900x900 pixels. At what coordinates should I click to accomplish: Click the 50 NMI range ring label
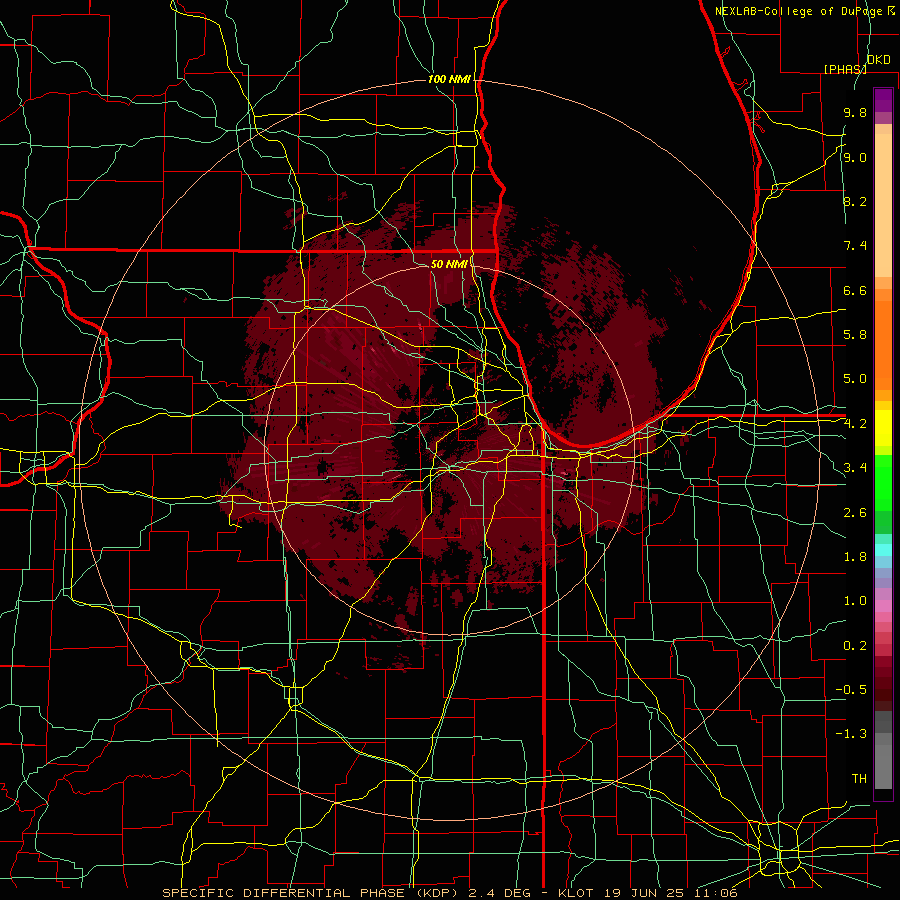click(x=449, y=264)
